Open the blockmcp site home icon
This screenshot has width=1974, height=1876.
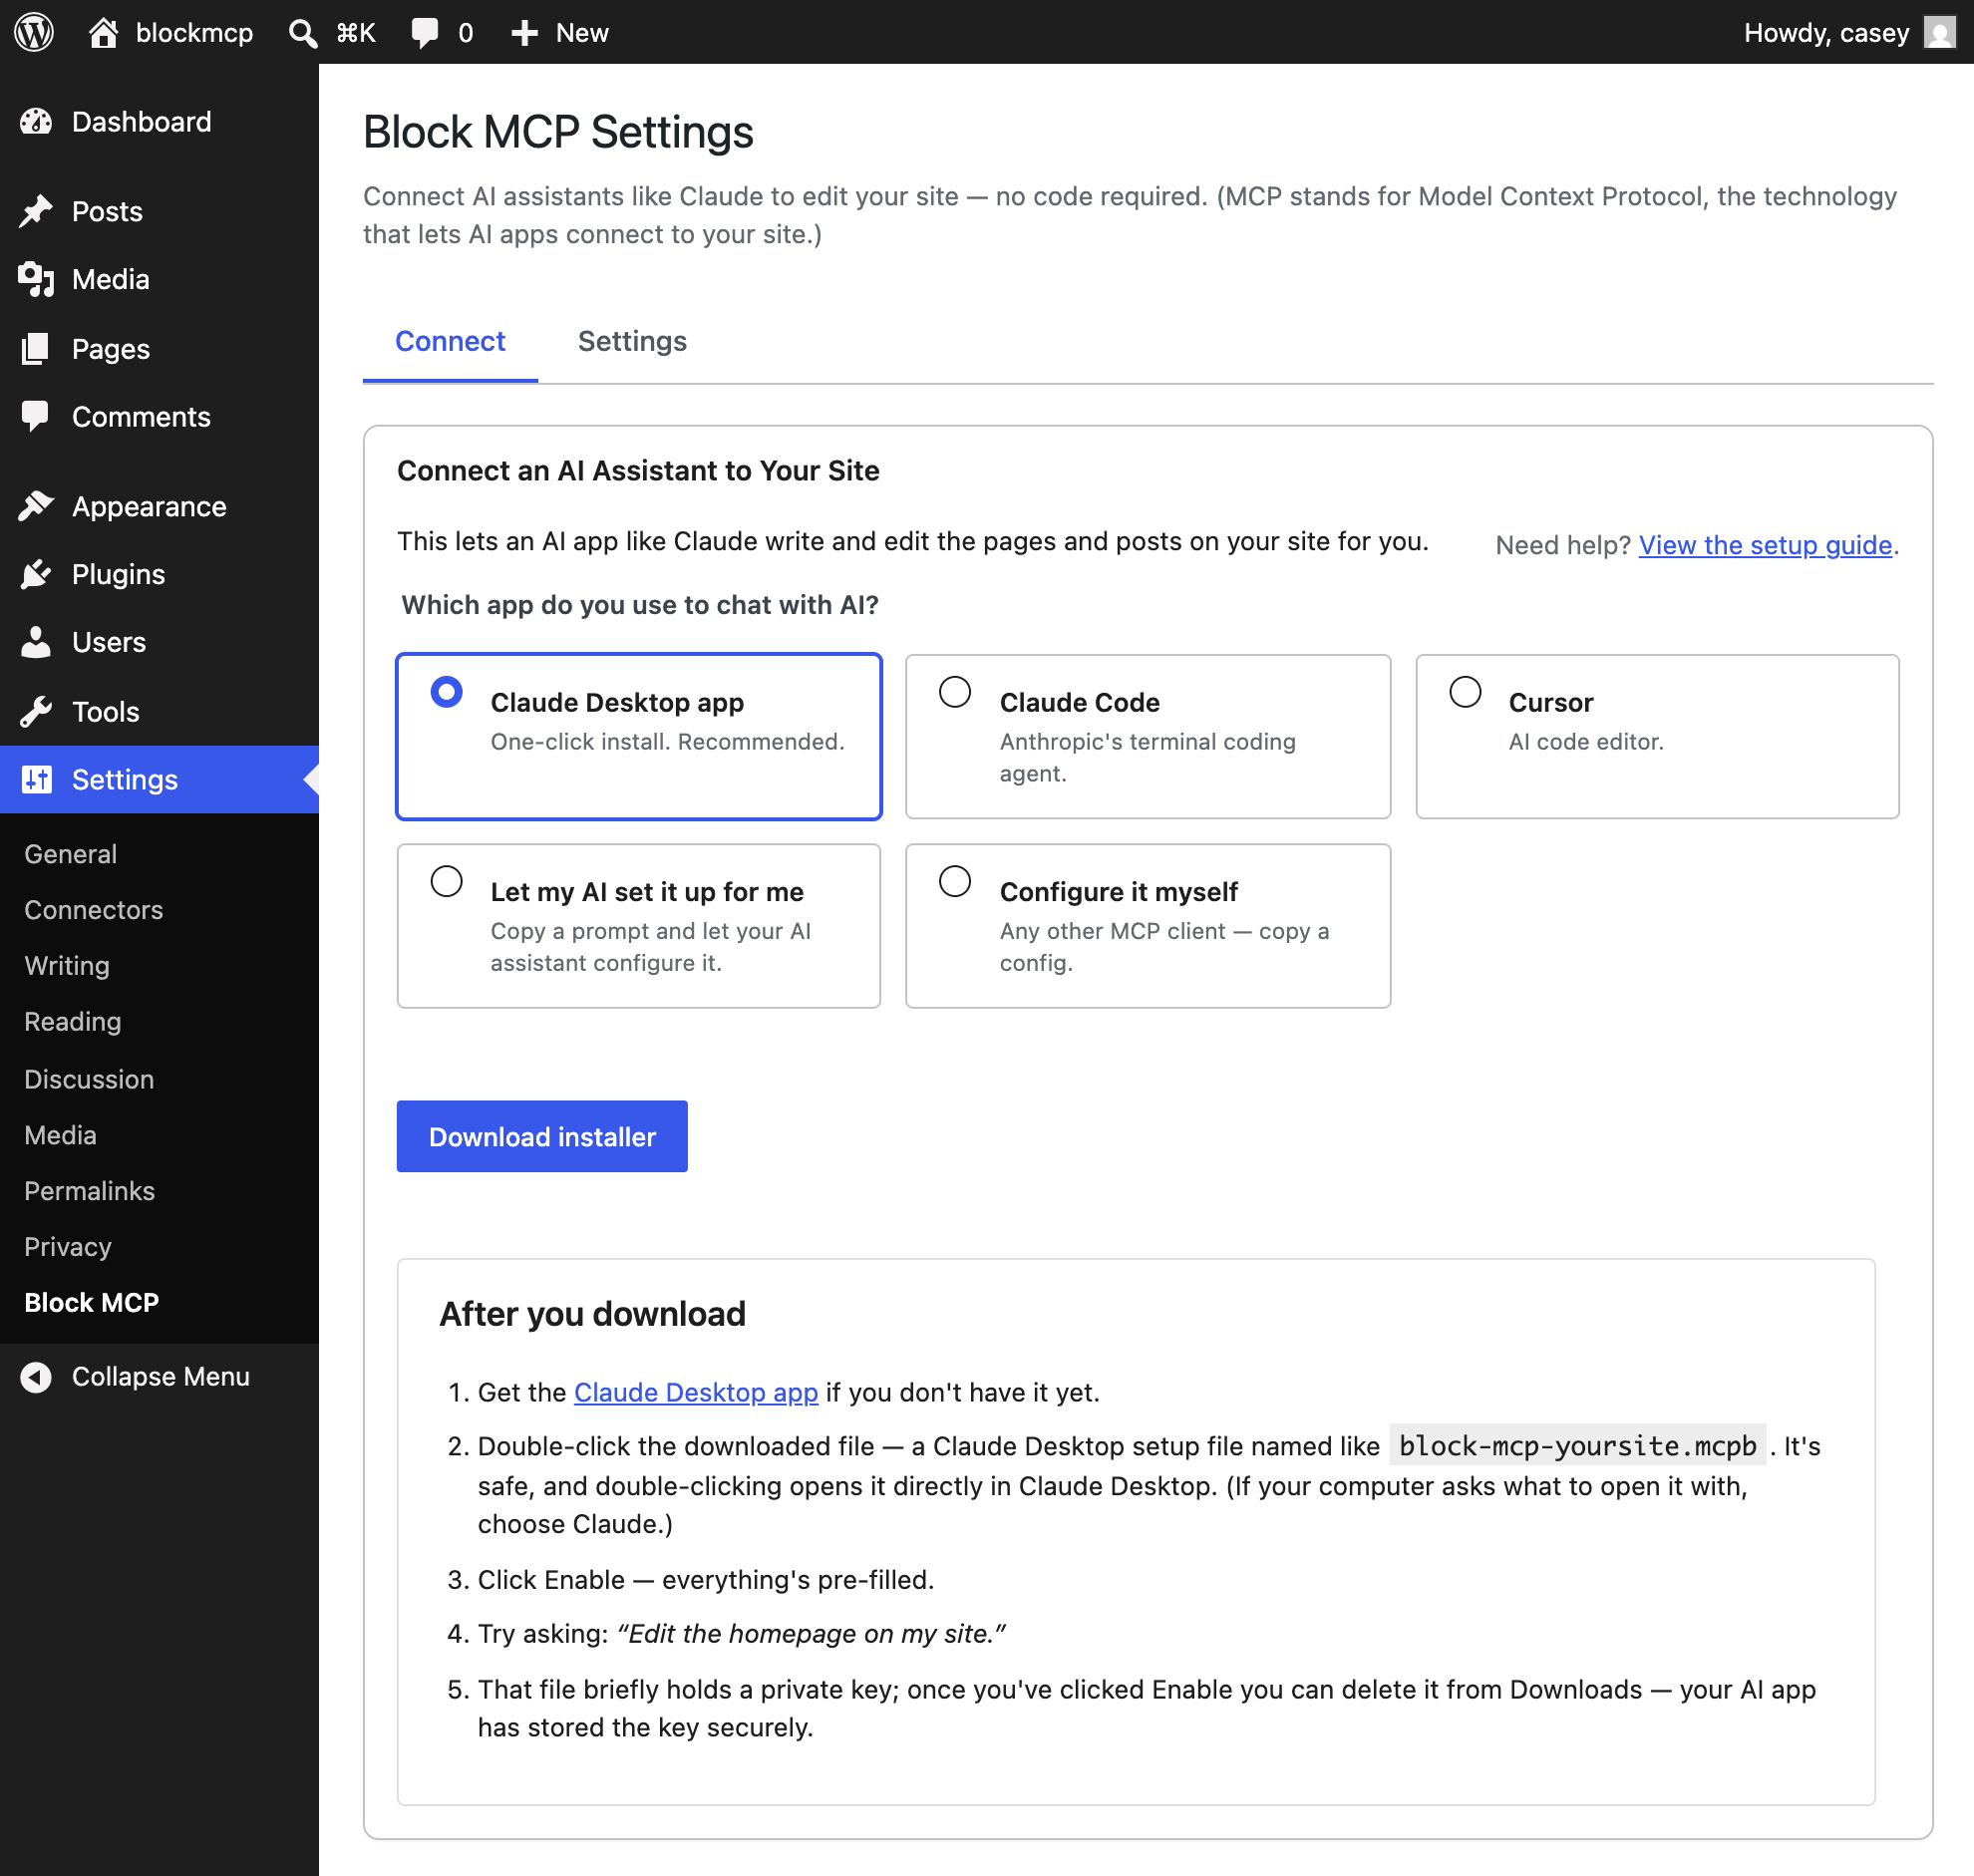pyautogui.click(x=103, y=32)
